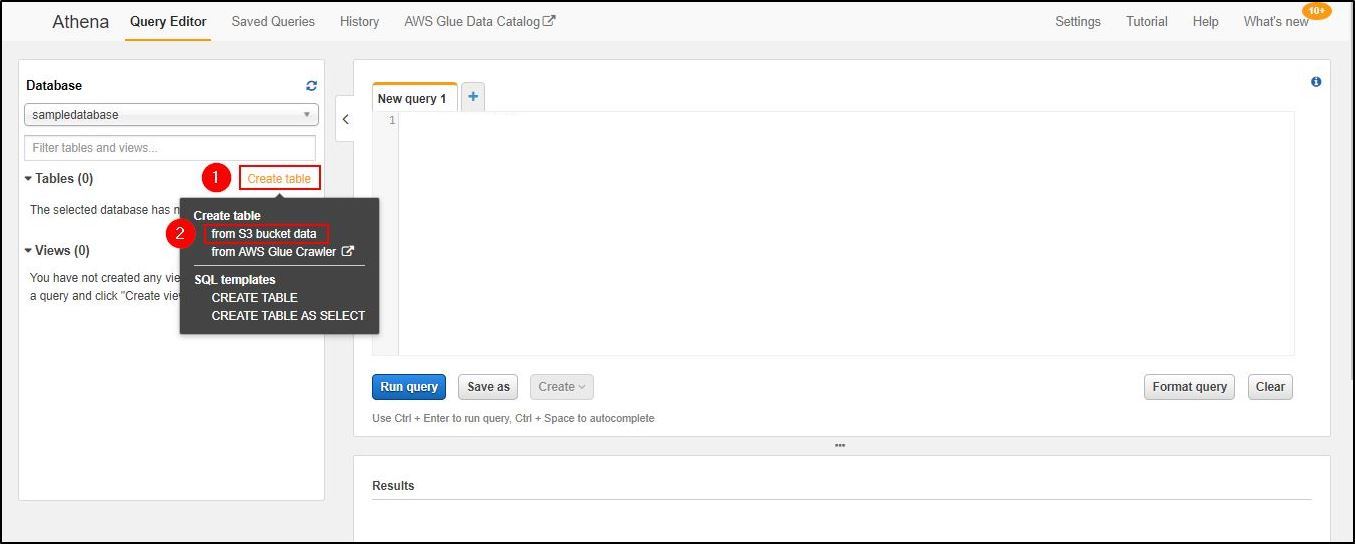Collapse the sidebar with left chevron
This screenshot has height=544, width=1355.
(345, 119)
